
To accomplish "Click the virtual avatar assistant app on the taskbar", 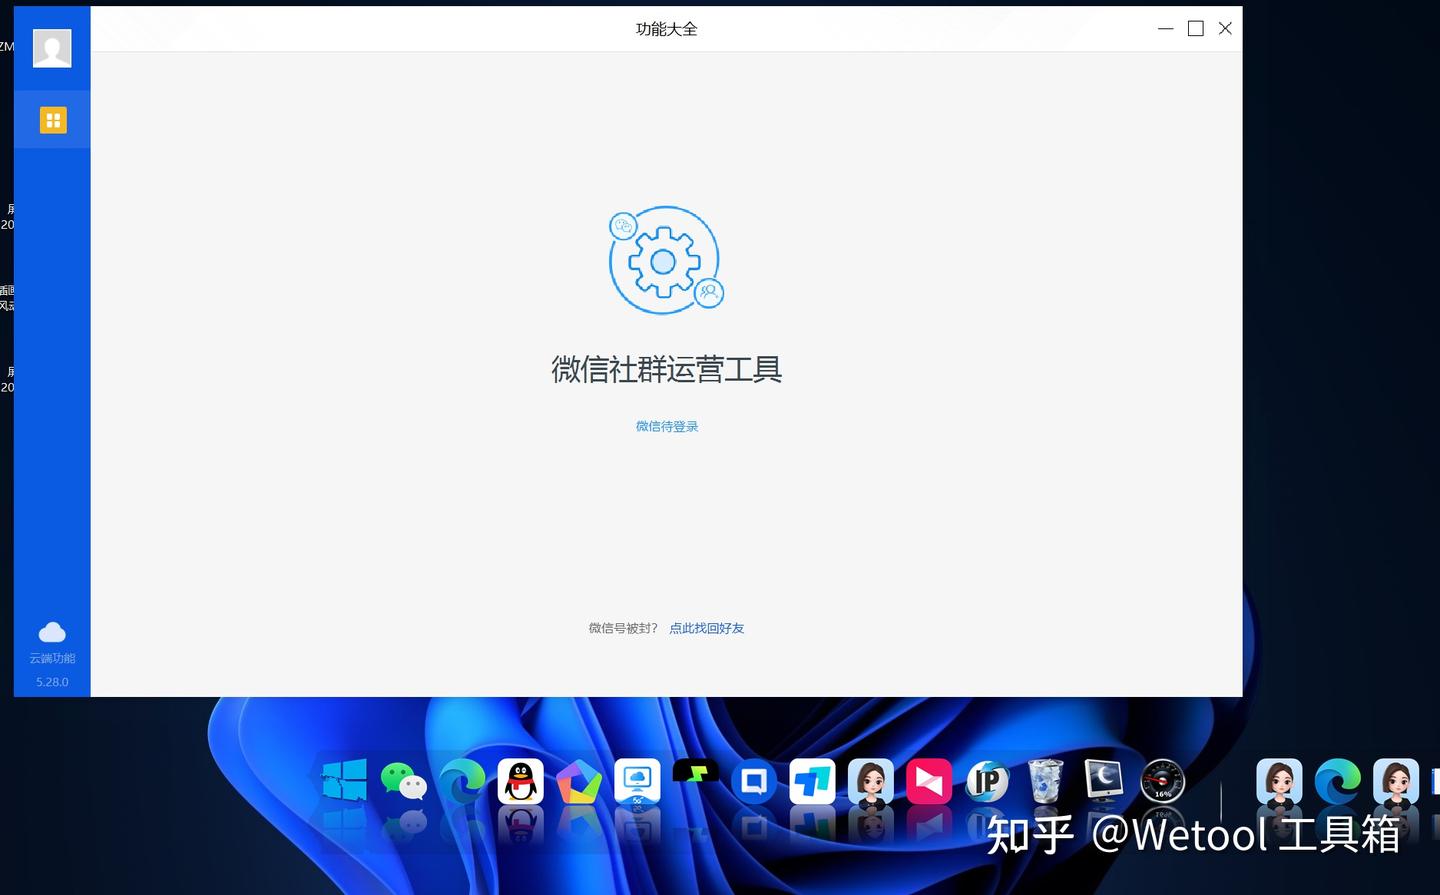I will pyautogui.click(x=870, y=781).
